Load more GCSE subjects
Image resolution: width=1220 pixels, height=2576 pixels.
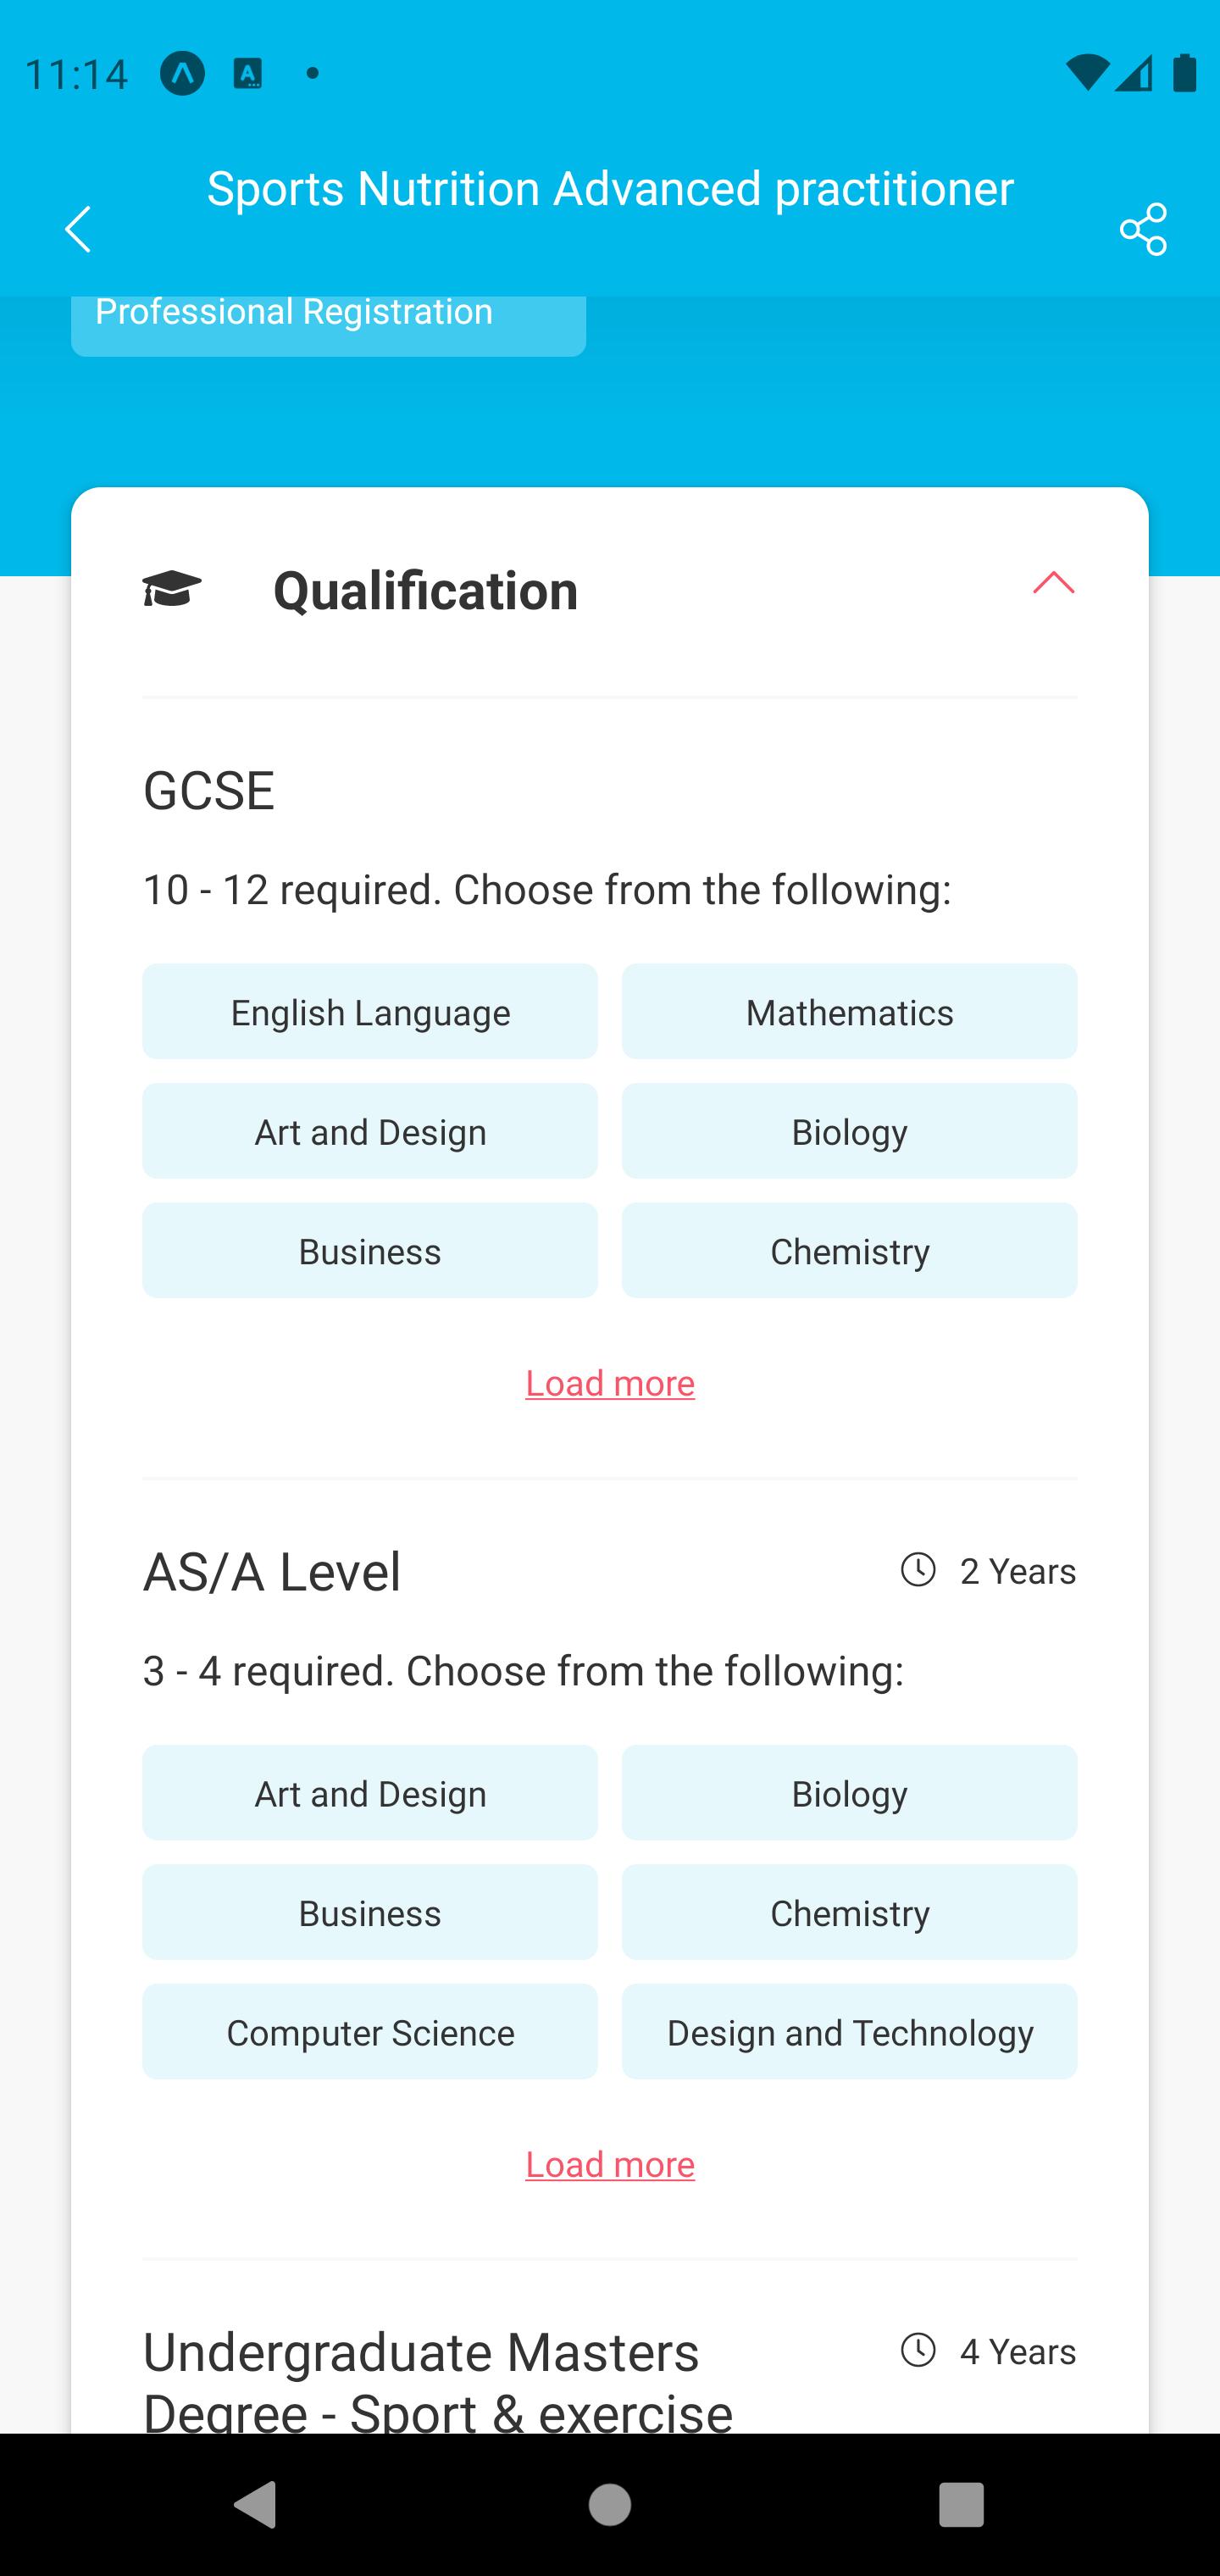pyautogui.click(x=610, y=1383)
